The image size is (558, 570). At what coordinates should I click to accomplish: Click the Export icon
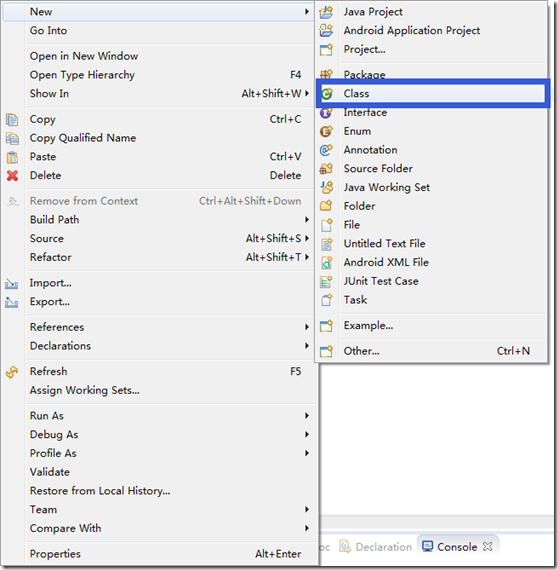tap(12, 302)
